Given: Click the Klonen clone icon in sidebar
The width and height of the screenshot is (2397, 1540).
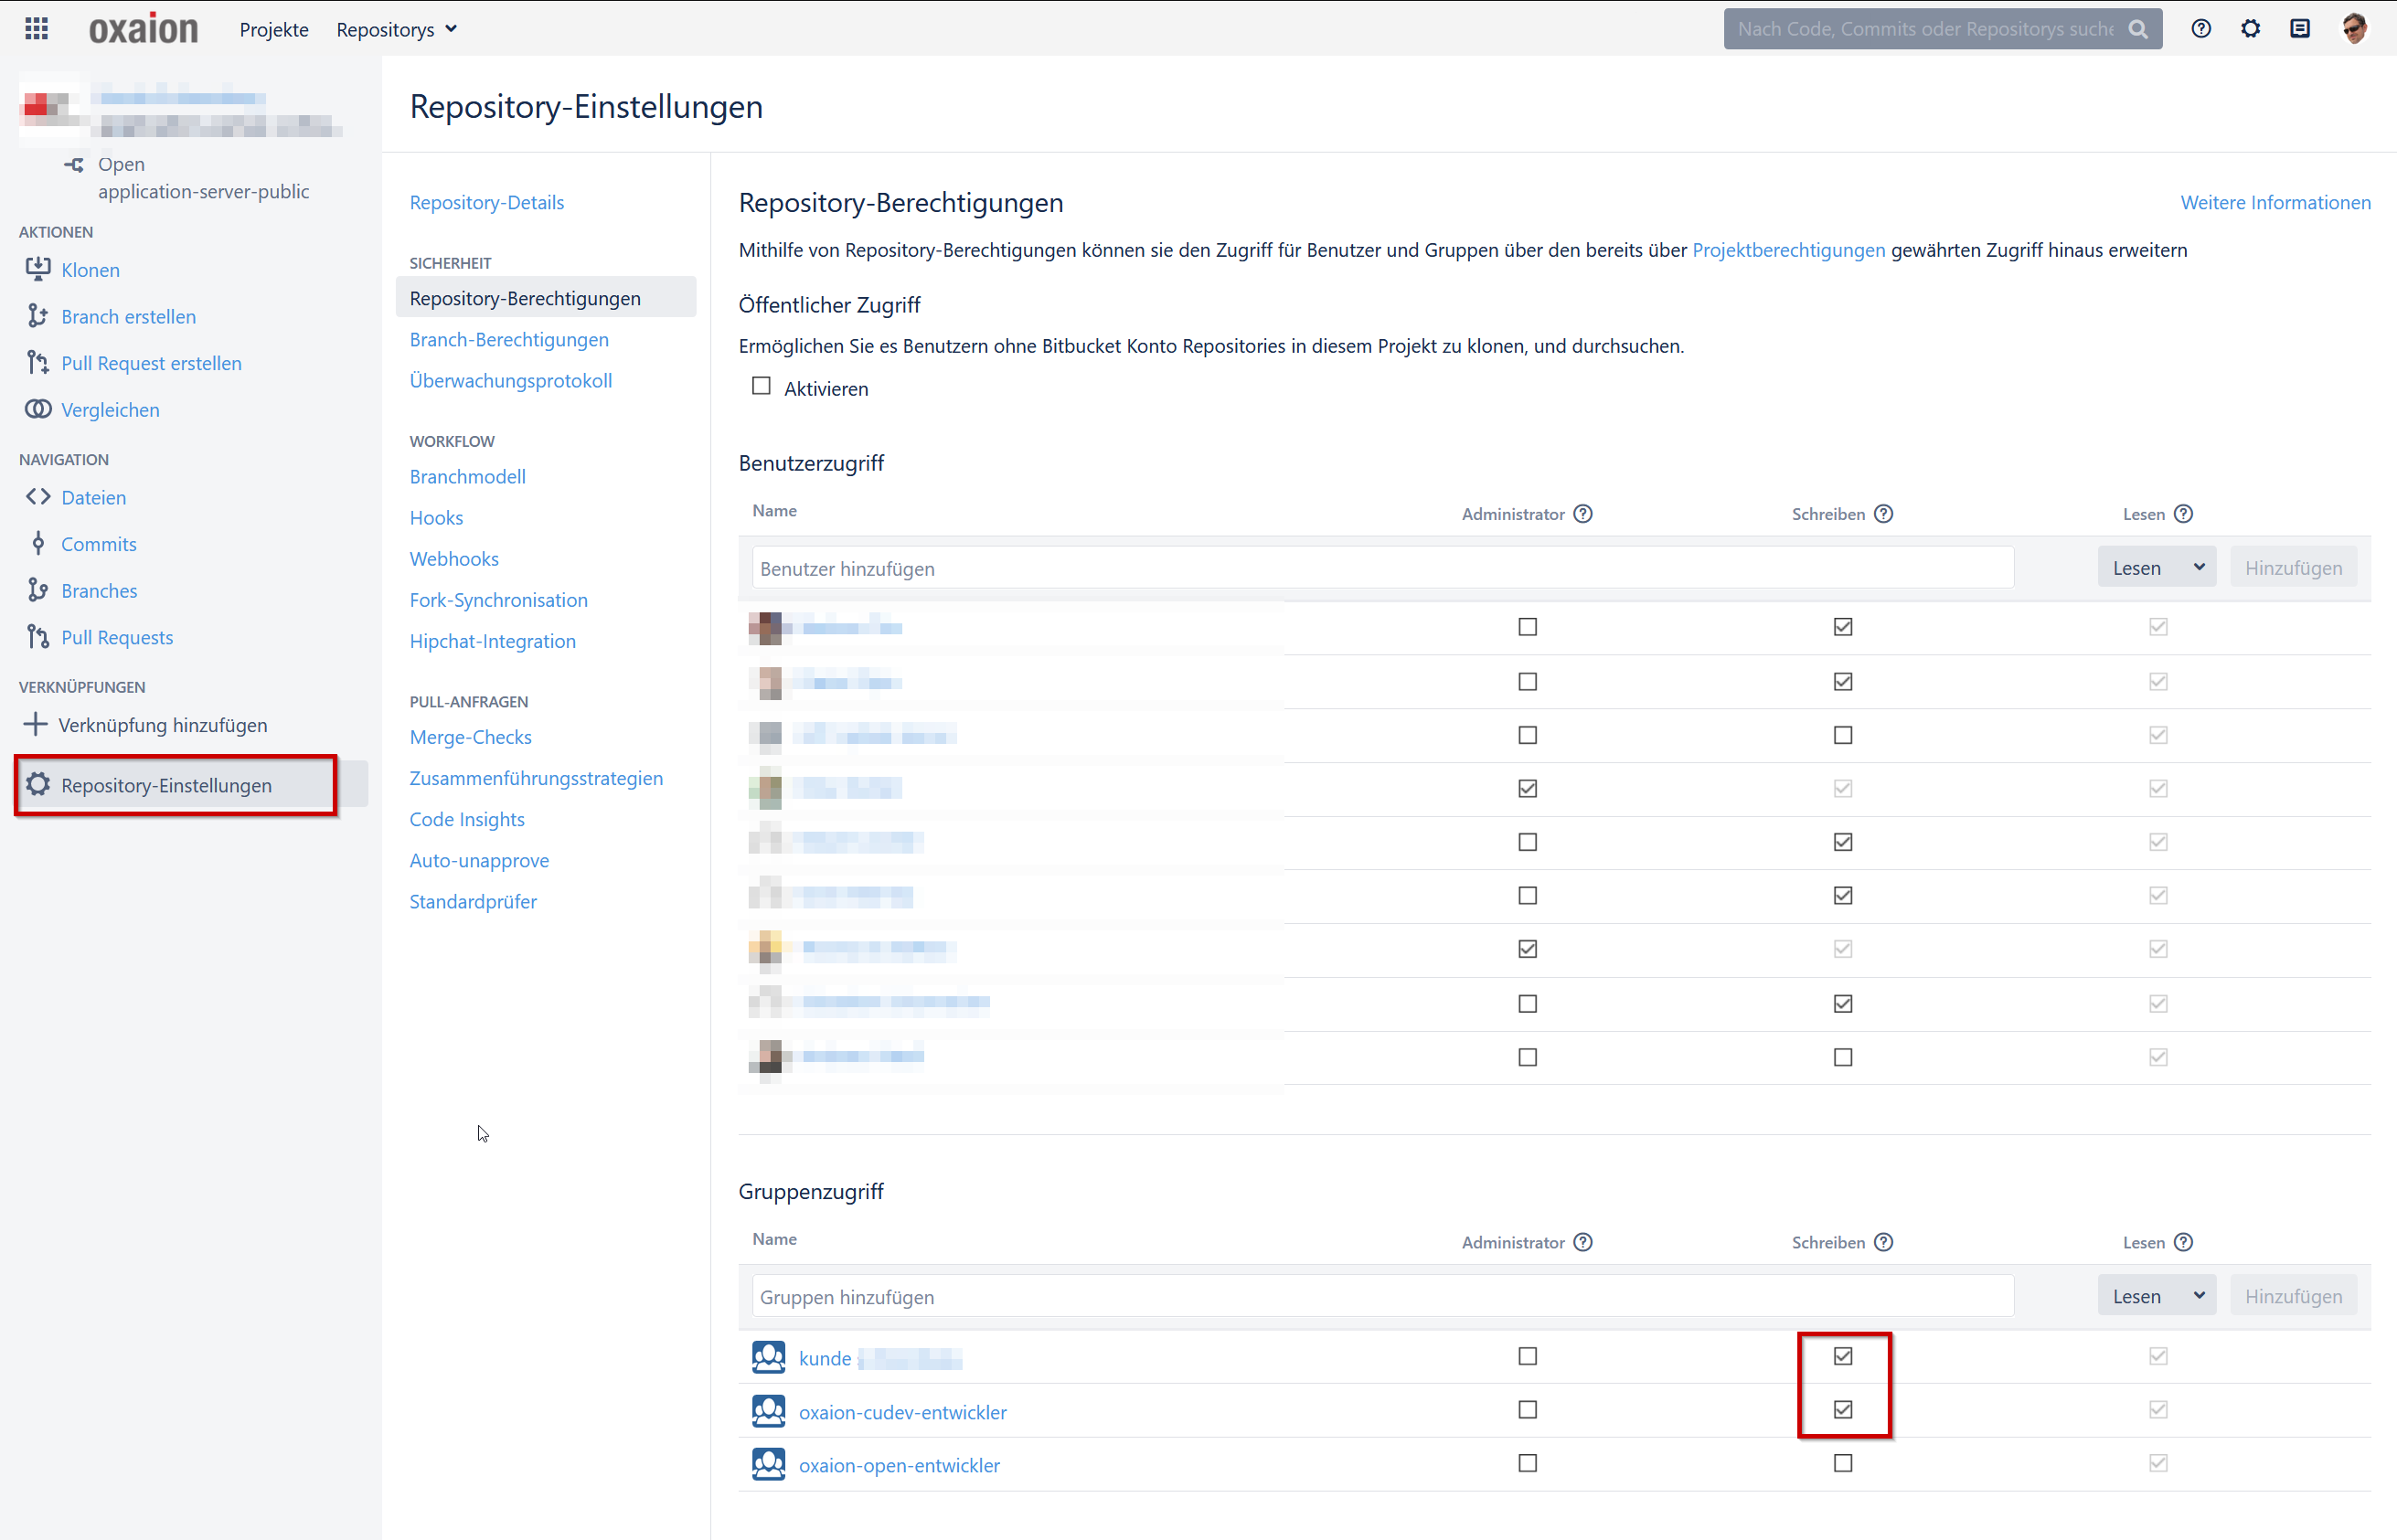Looking at the screenshot, I should [38, 269].
